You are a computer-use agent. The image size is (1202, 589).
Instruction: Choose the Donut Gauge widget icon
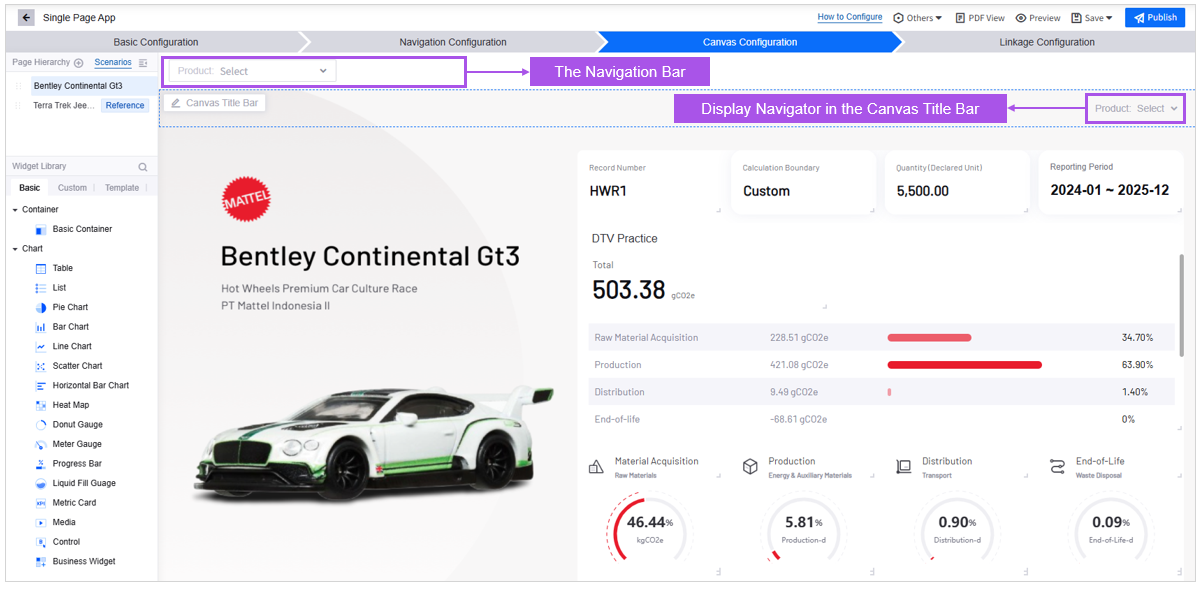point(41,425)
